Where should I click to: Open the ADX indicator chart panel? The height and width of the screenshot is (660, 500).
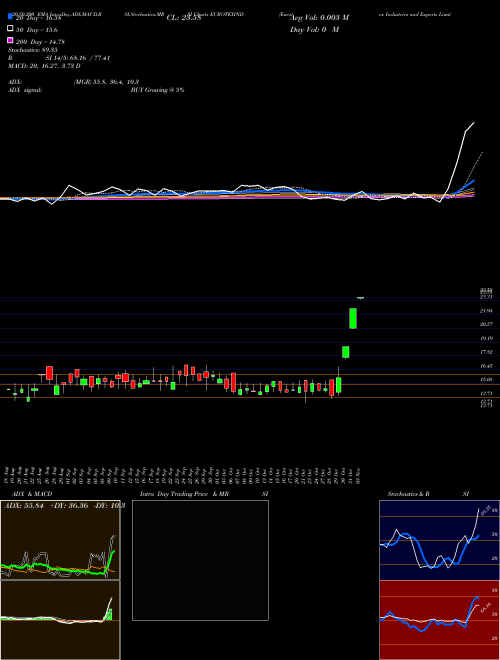pos(60,540)
